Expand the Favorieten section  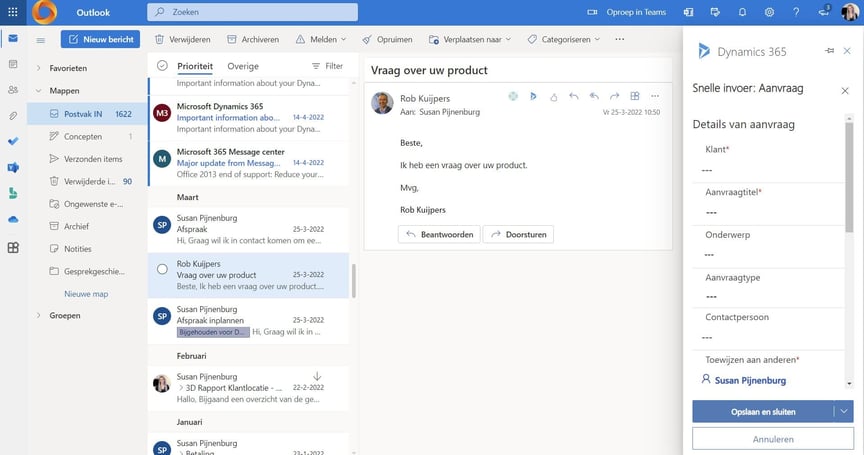[39, 68]
